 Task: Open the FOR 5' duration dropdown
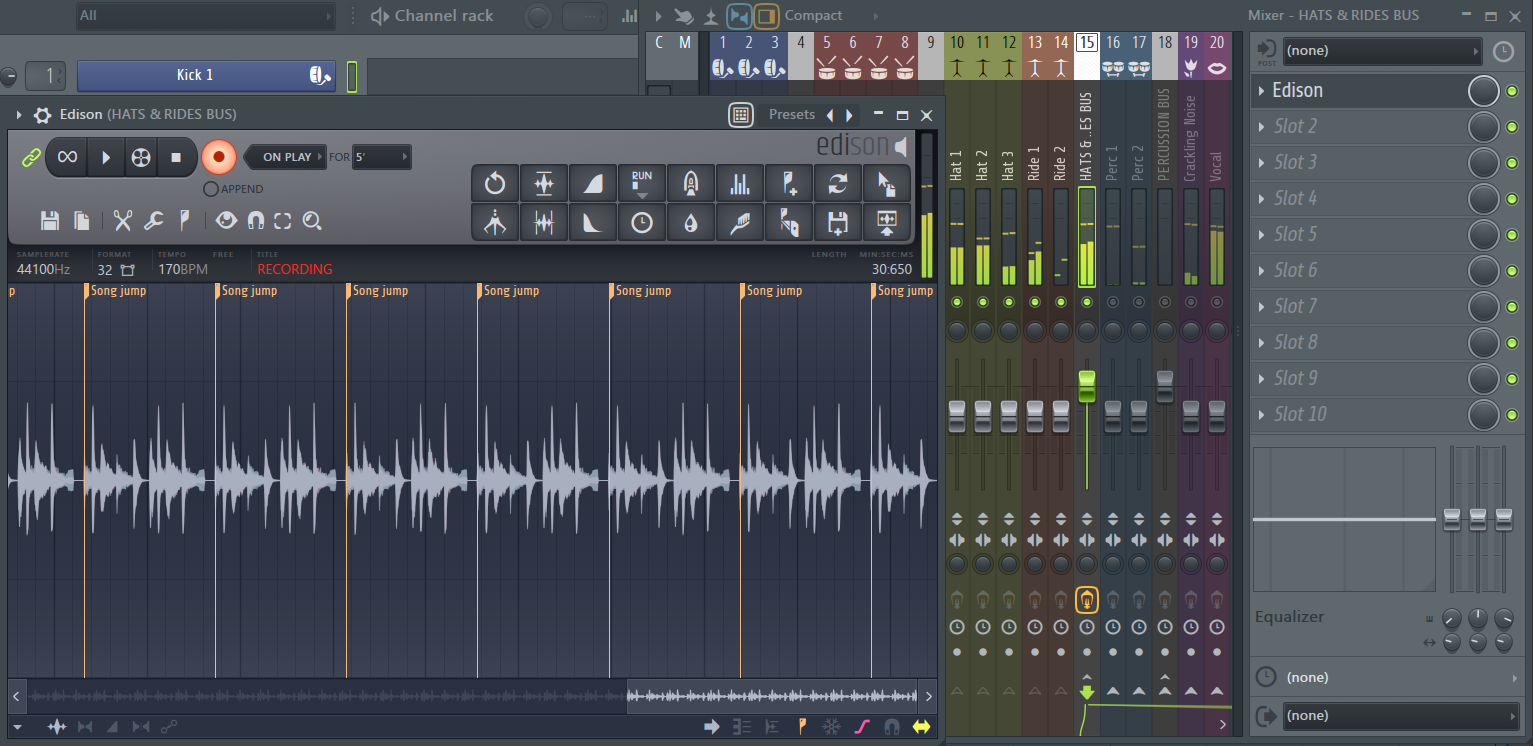click(x=381, y=157)
